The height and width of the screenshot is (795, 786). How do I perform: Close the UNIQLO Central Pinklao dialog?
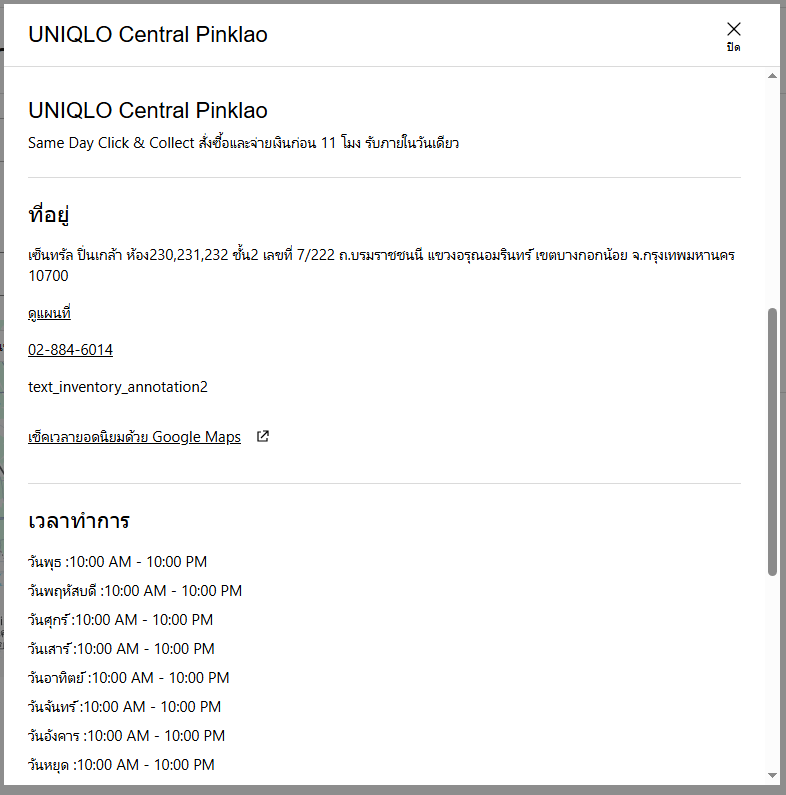click(734, 35)
